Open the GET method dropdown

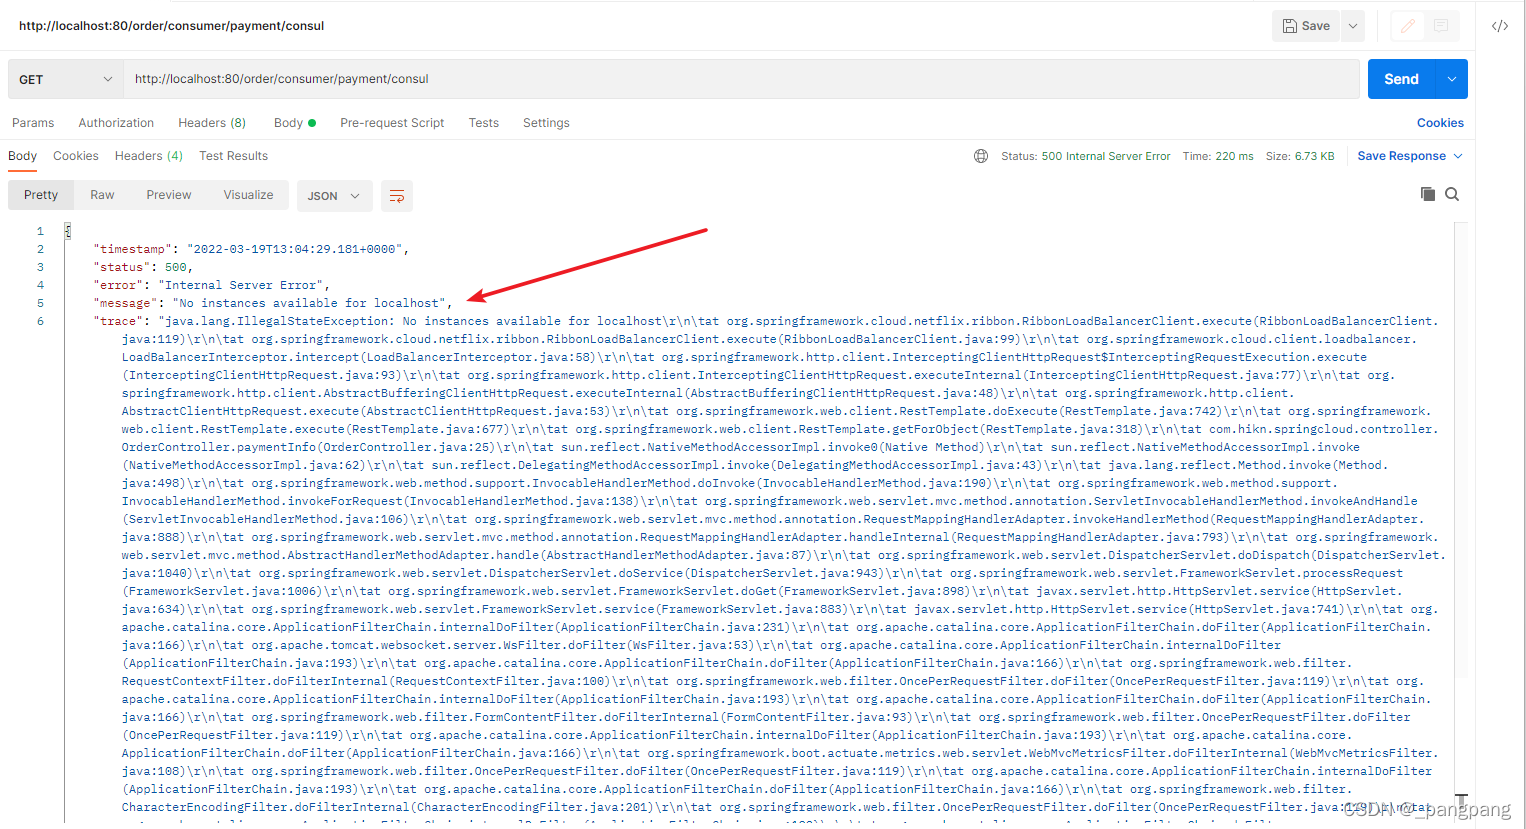tap(65, 79)
